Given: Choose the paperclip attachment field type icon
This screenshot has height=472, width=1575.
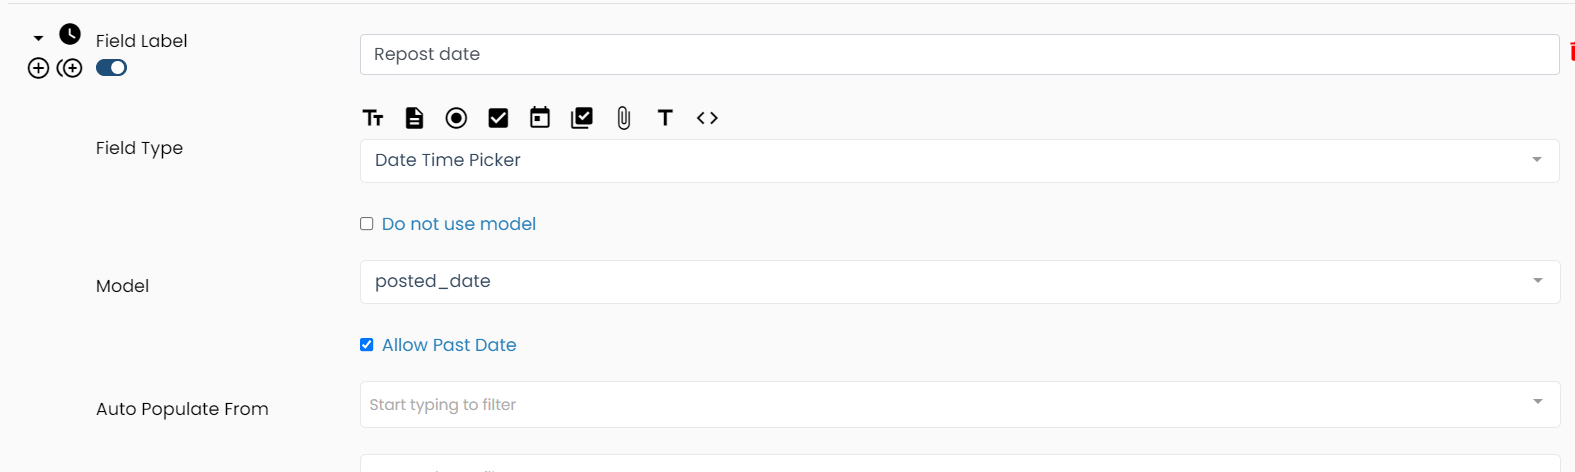Looking at the screenshot, I should tap(624, 118).
